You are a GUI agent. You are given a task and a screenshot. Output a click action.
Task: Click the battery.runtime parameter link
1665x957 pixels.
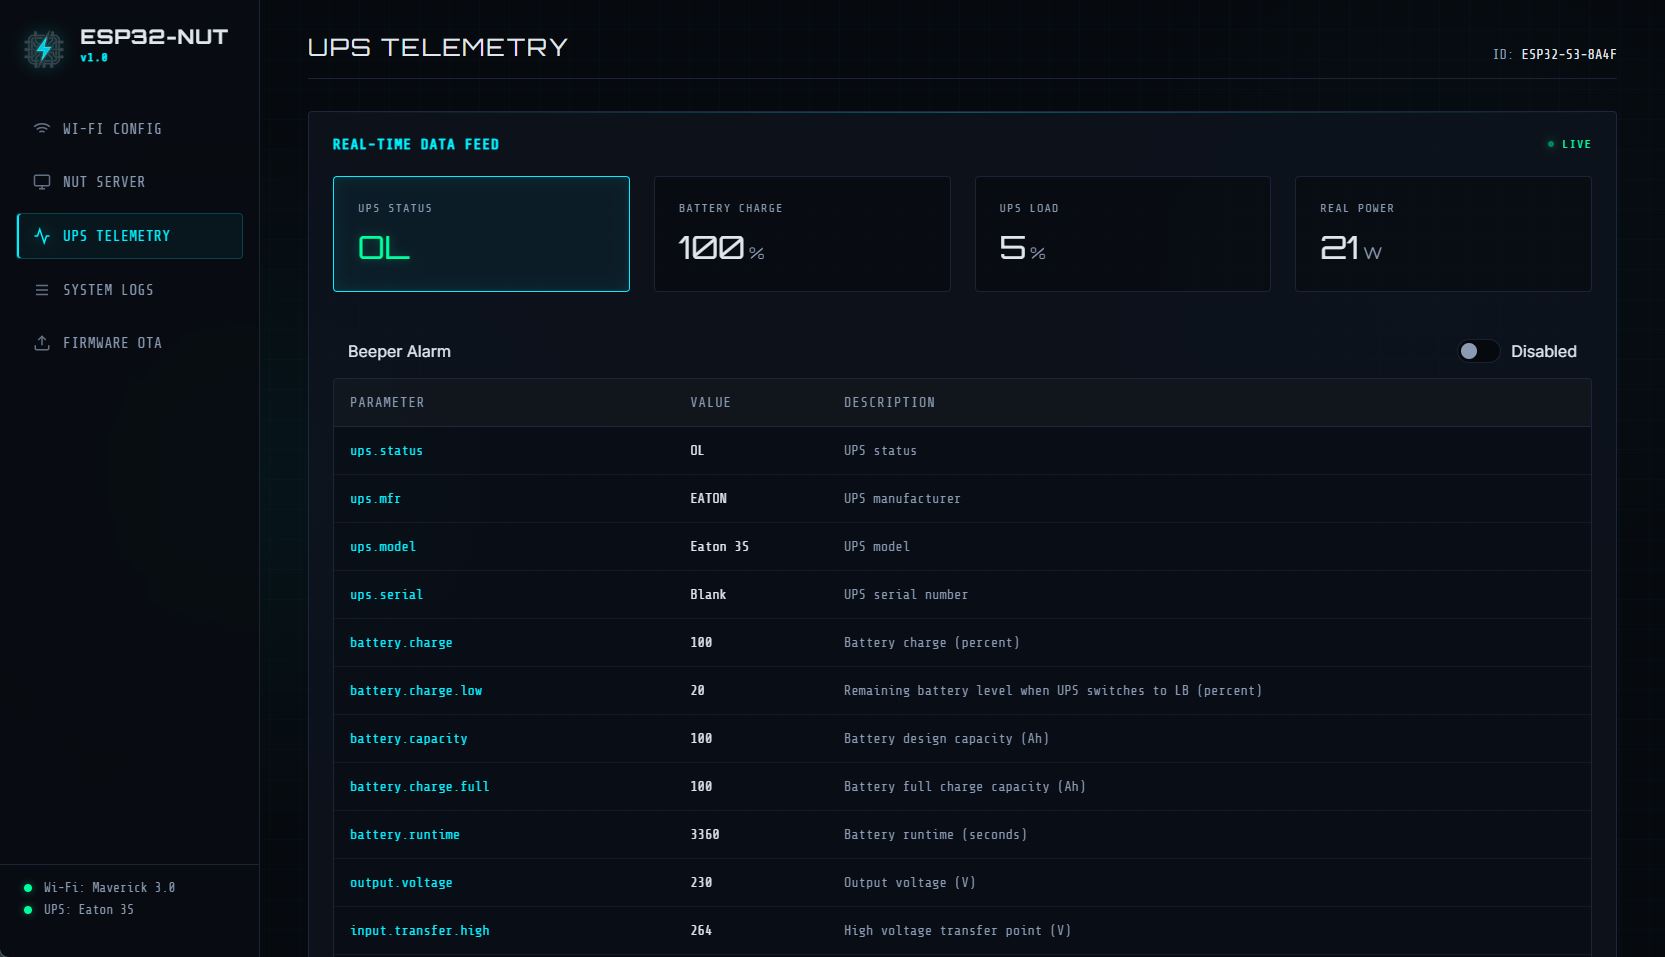tap(405, 835)
